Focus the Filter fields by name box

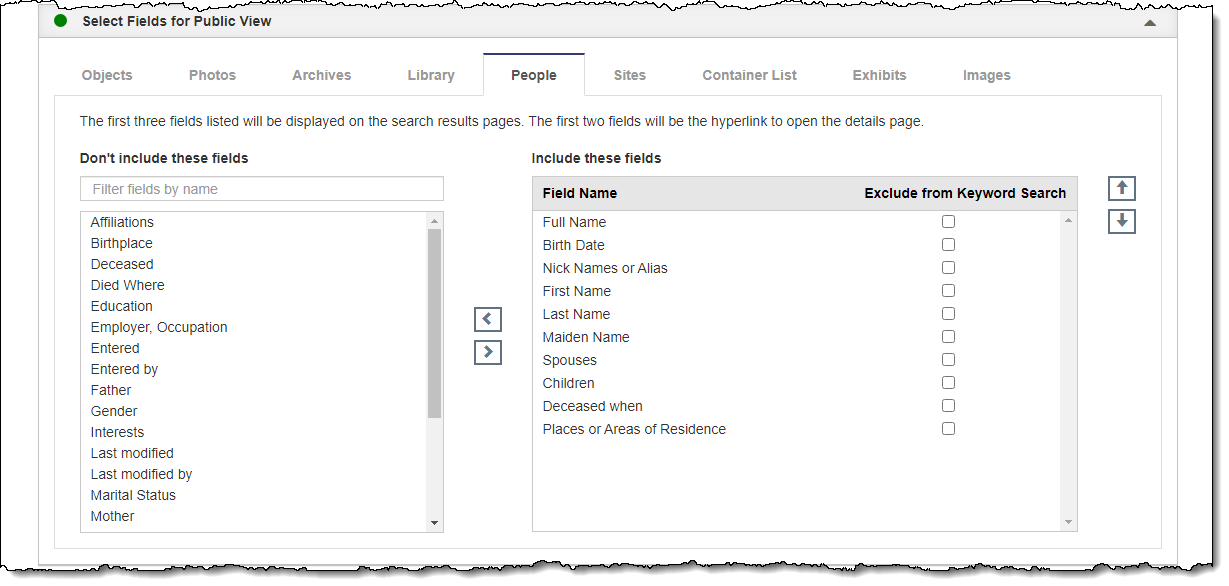pyautogui.click(x=262, y=189)
